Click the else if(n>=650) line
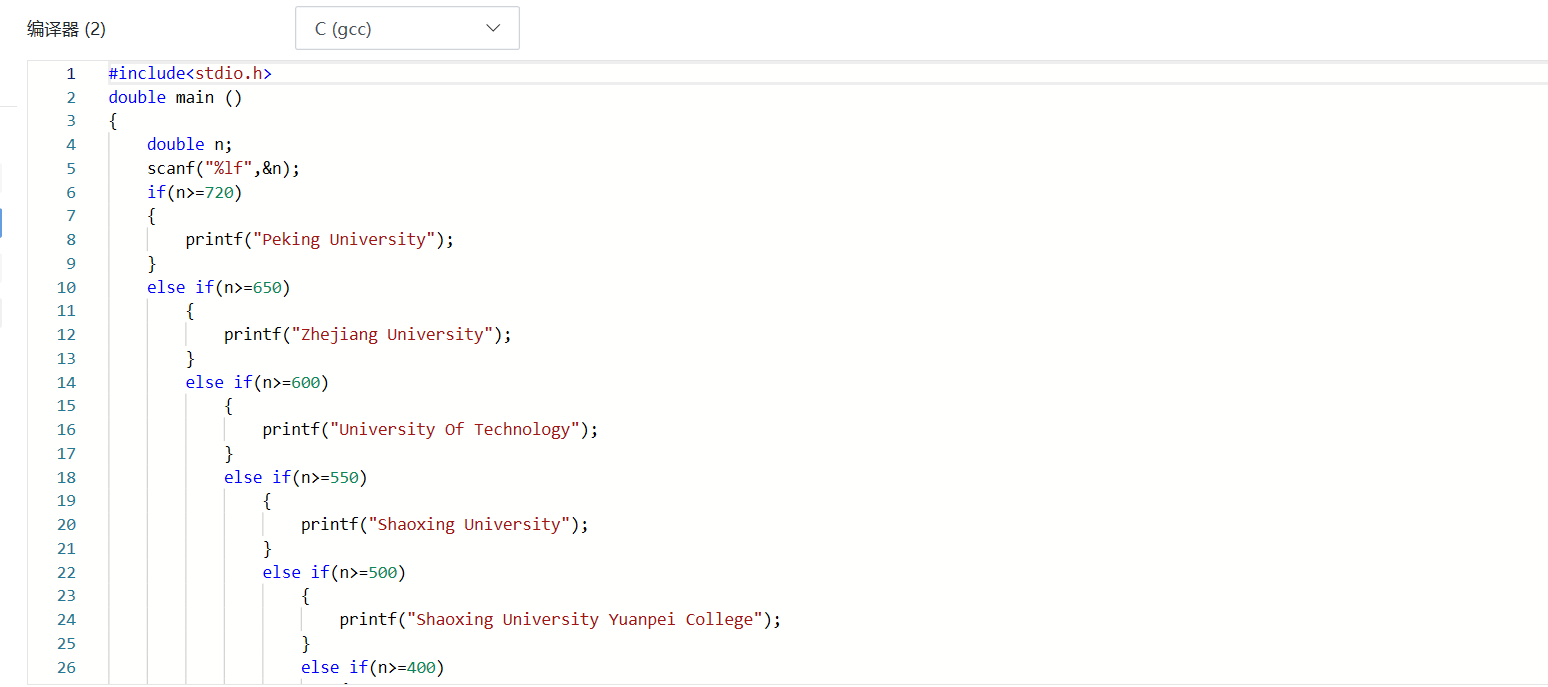This screenshot has width=1548, height=687. (x=218, y=287)
